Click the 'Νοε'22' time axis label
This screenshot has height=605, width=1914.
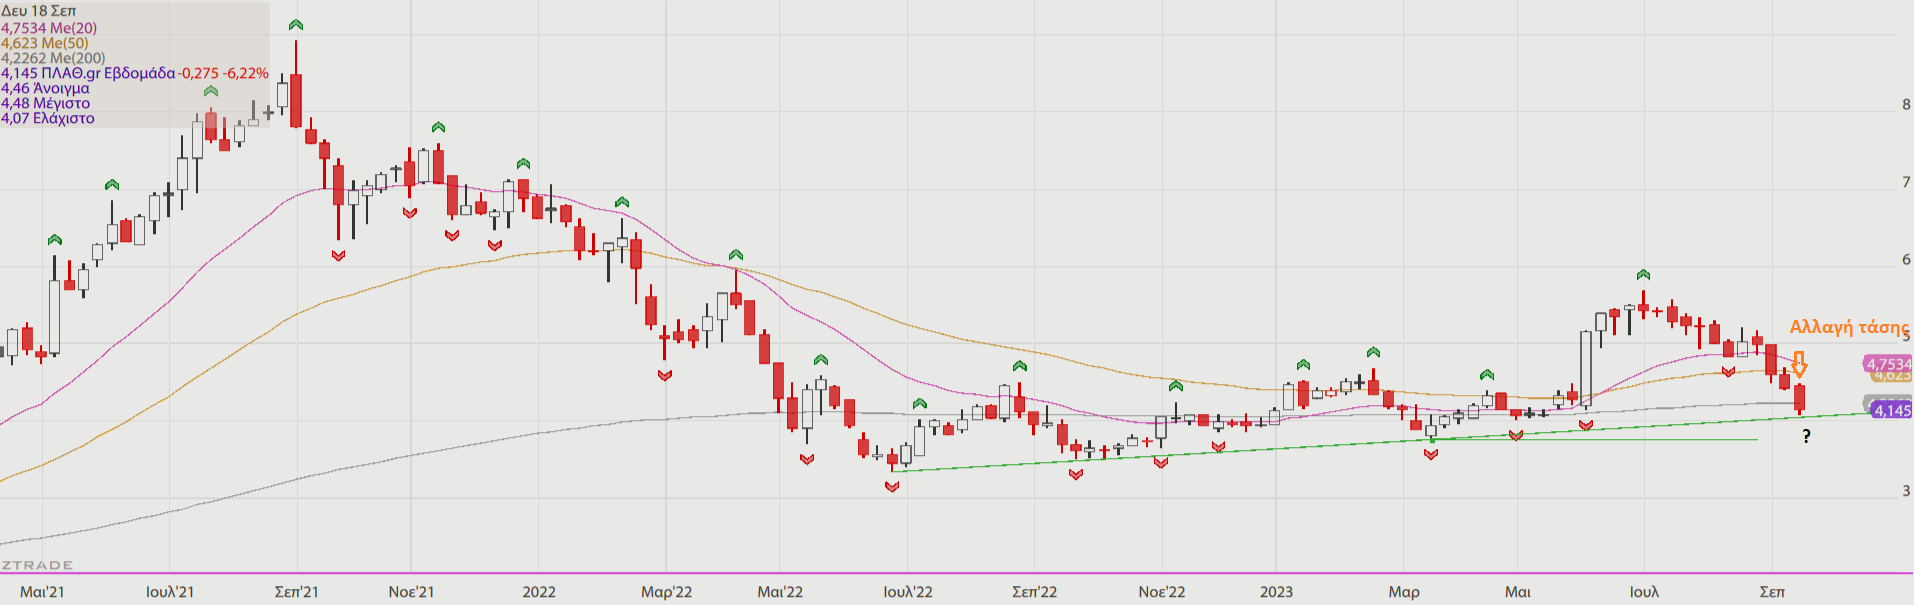tap(1162, 592)
